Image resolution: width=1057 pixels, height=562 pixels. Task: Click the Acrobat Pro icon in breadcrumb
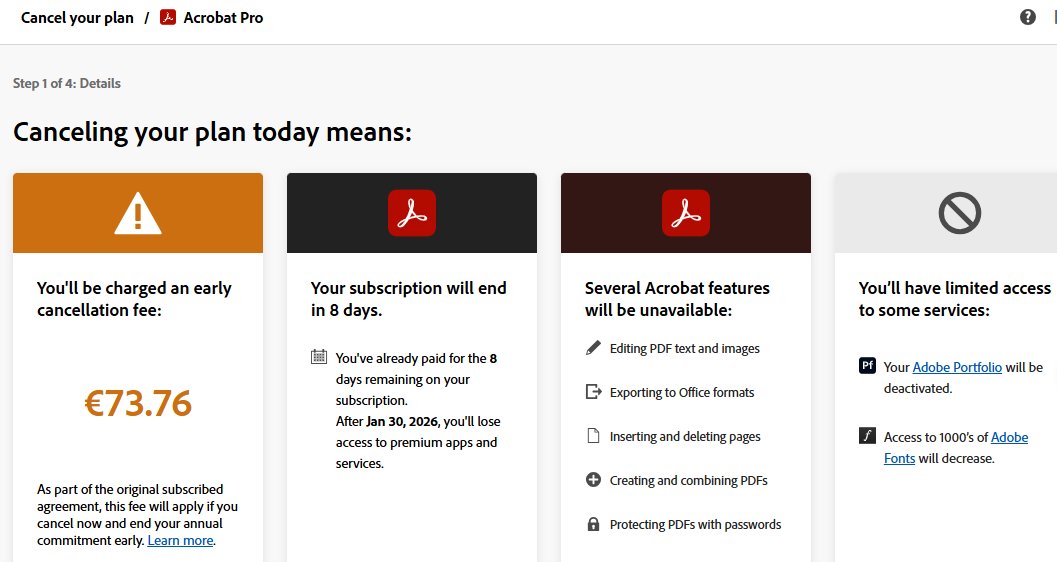[168, 18]
